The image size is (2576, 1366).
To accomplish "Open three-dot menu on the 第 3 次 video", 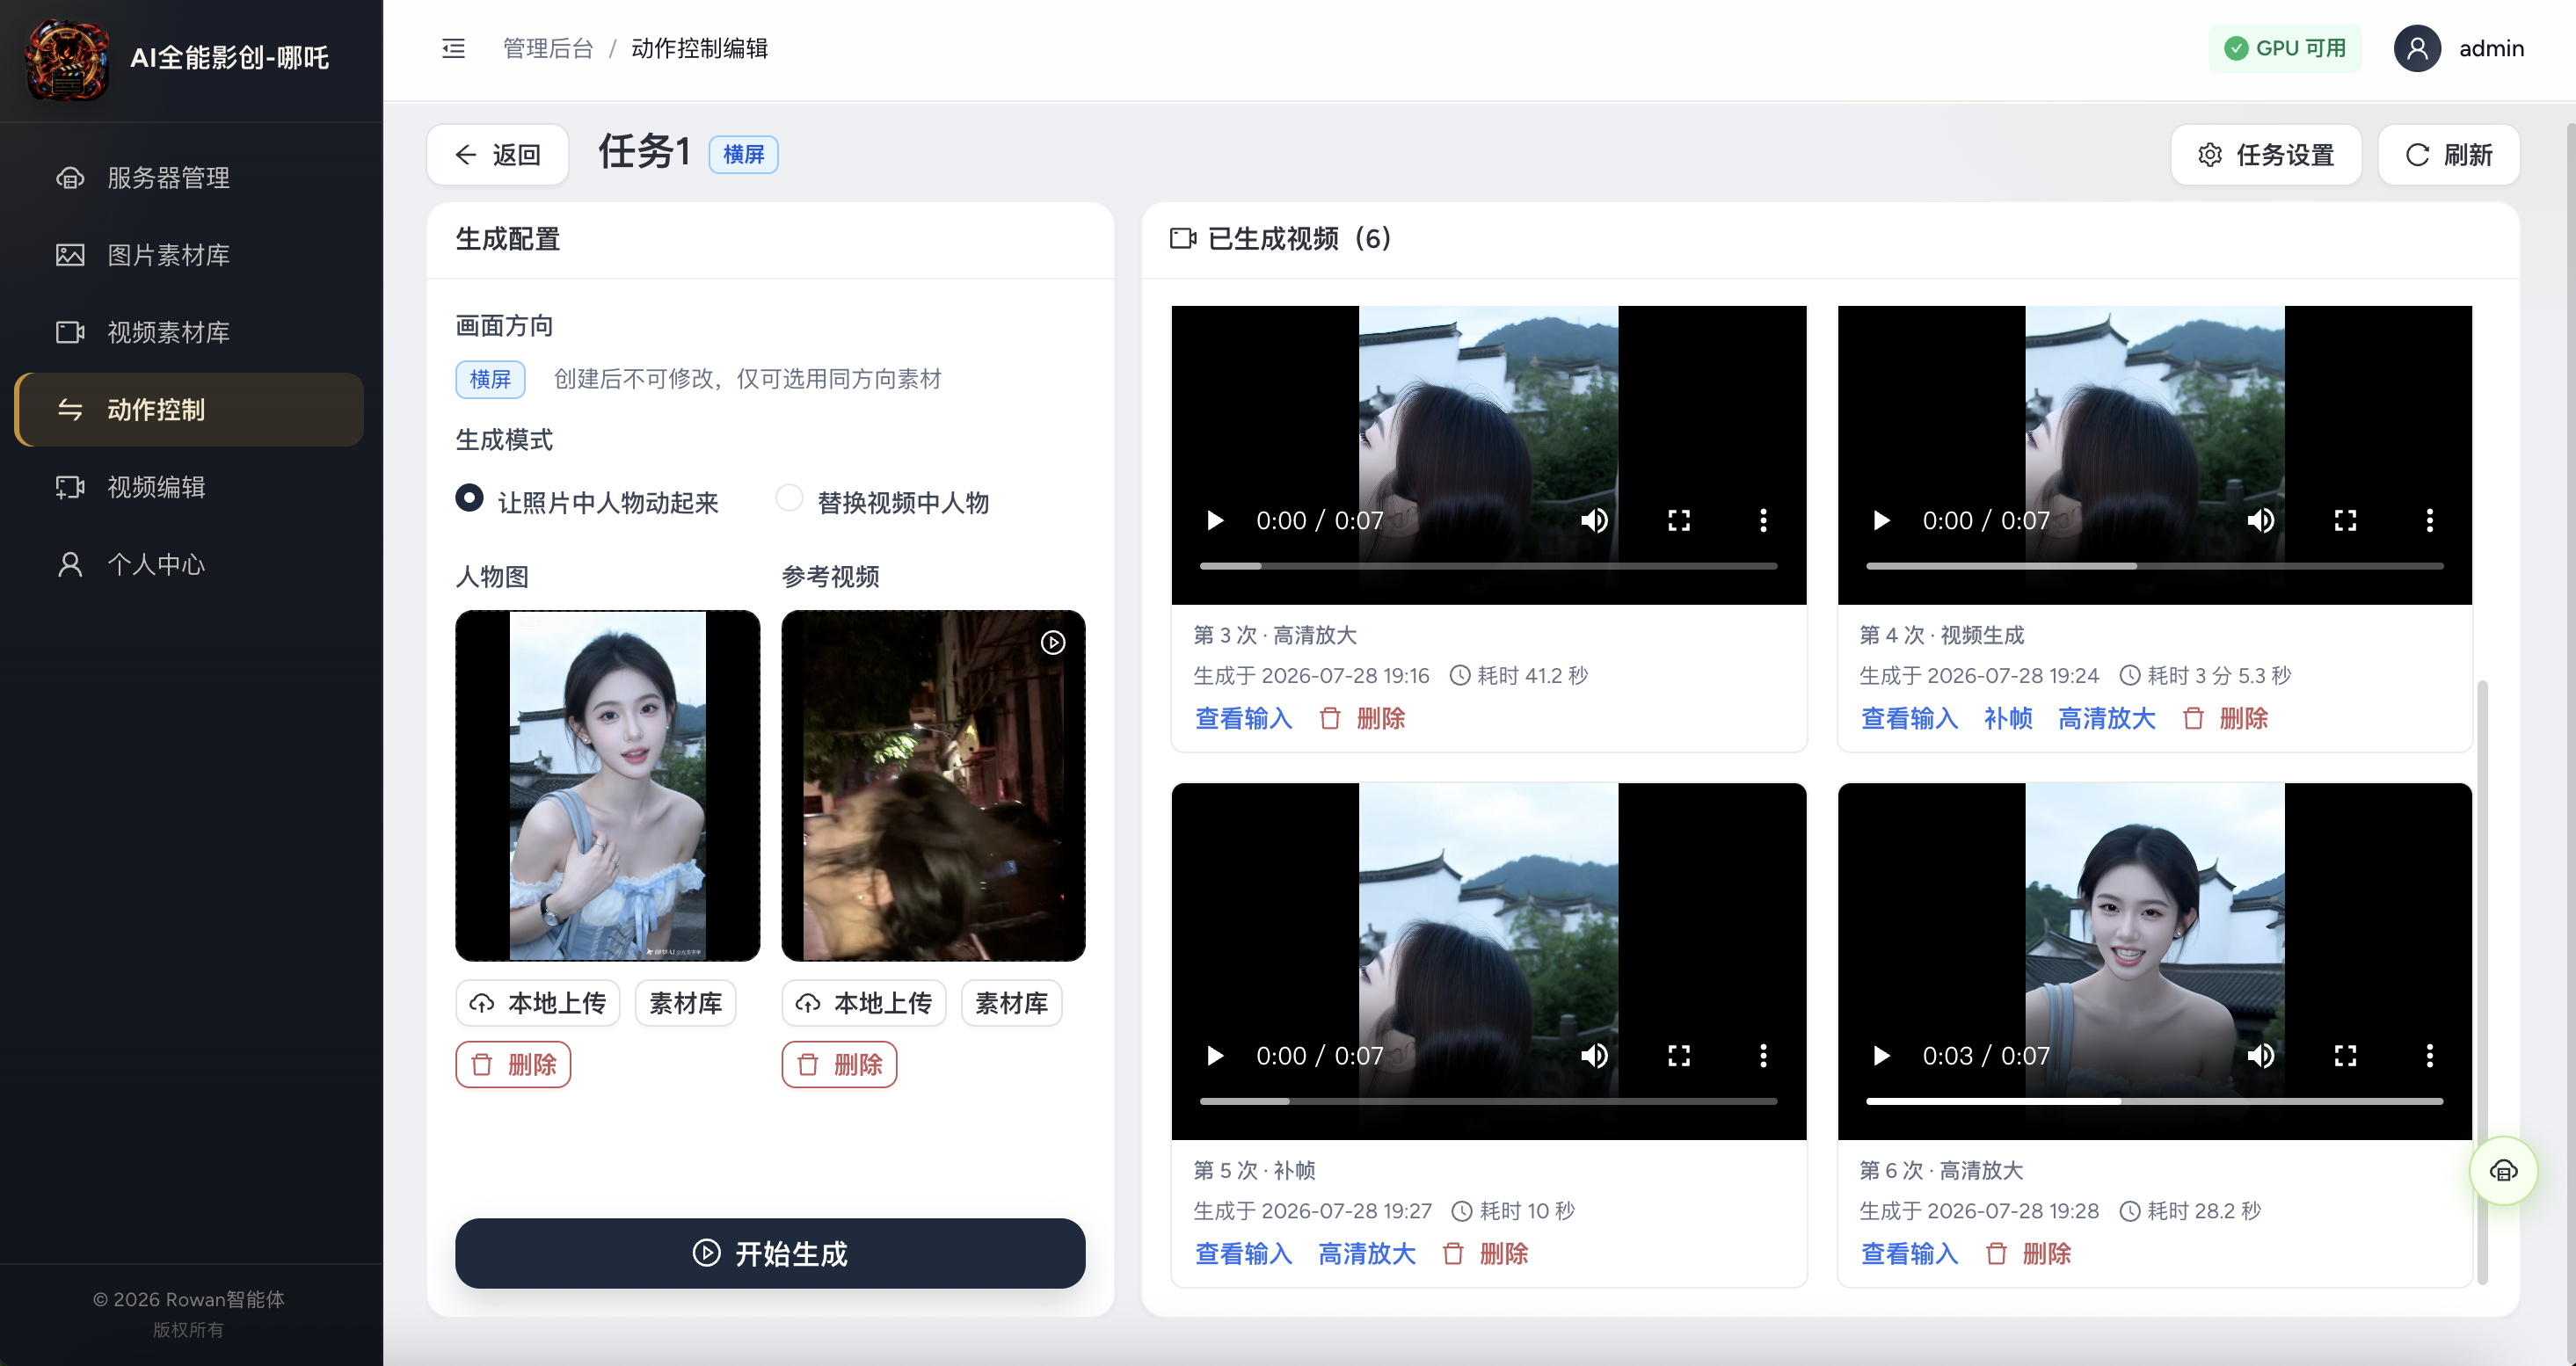I will point(1763,520).
